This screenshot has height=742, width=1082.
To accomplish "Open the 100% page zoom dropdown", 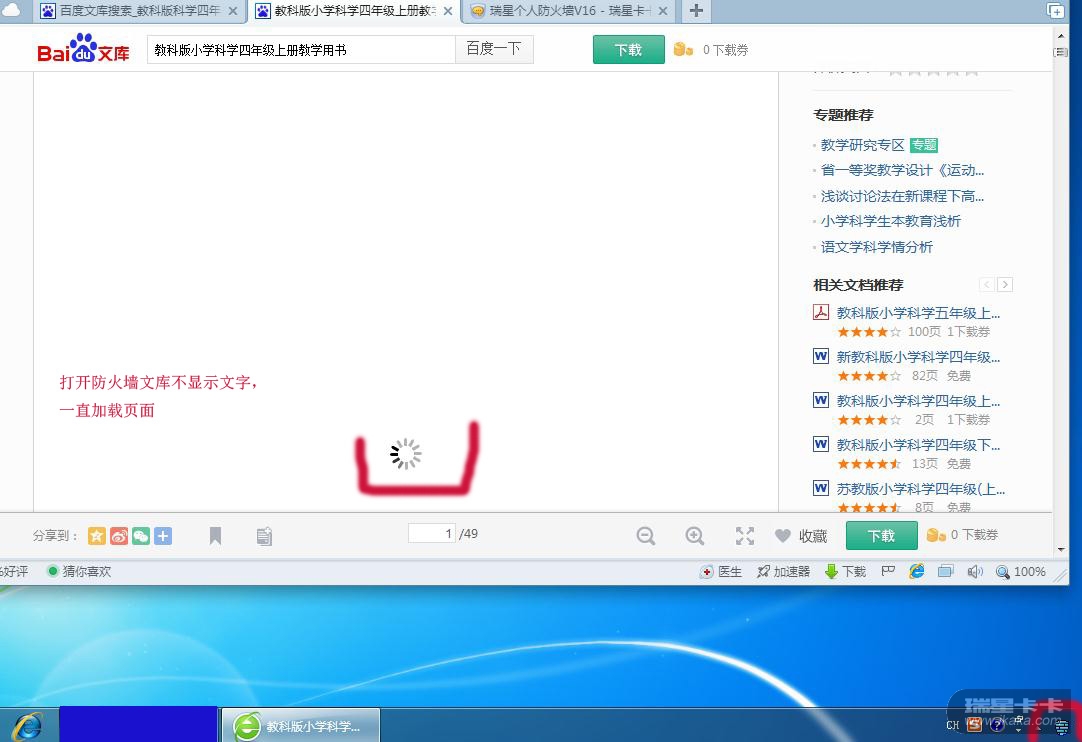I will click(1020, 572).
